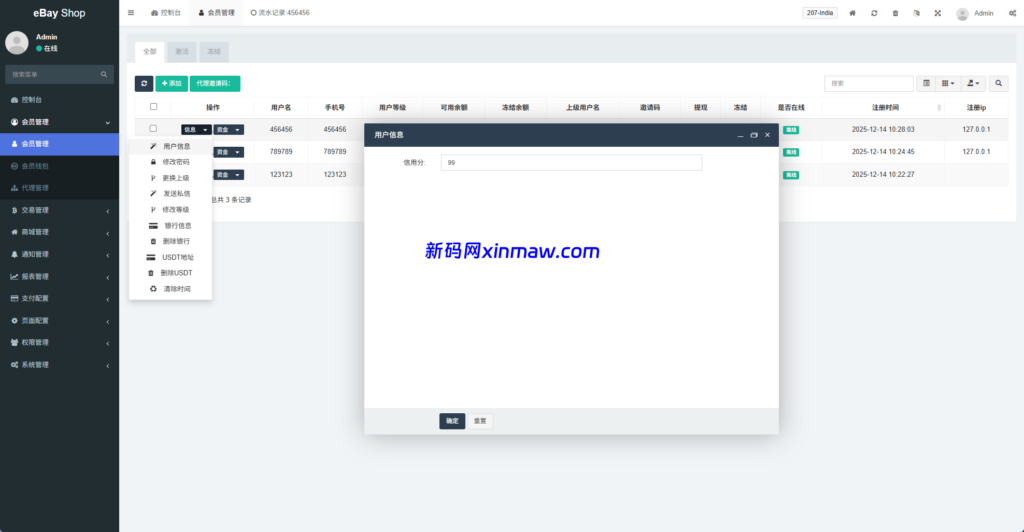Minimize the 用户信息 dialog

(740, 135)
